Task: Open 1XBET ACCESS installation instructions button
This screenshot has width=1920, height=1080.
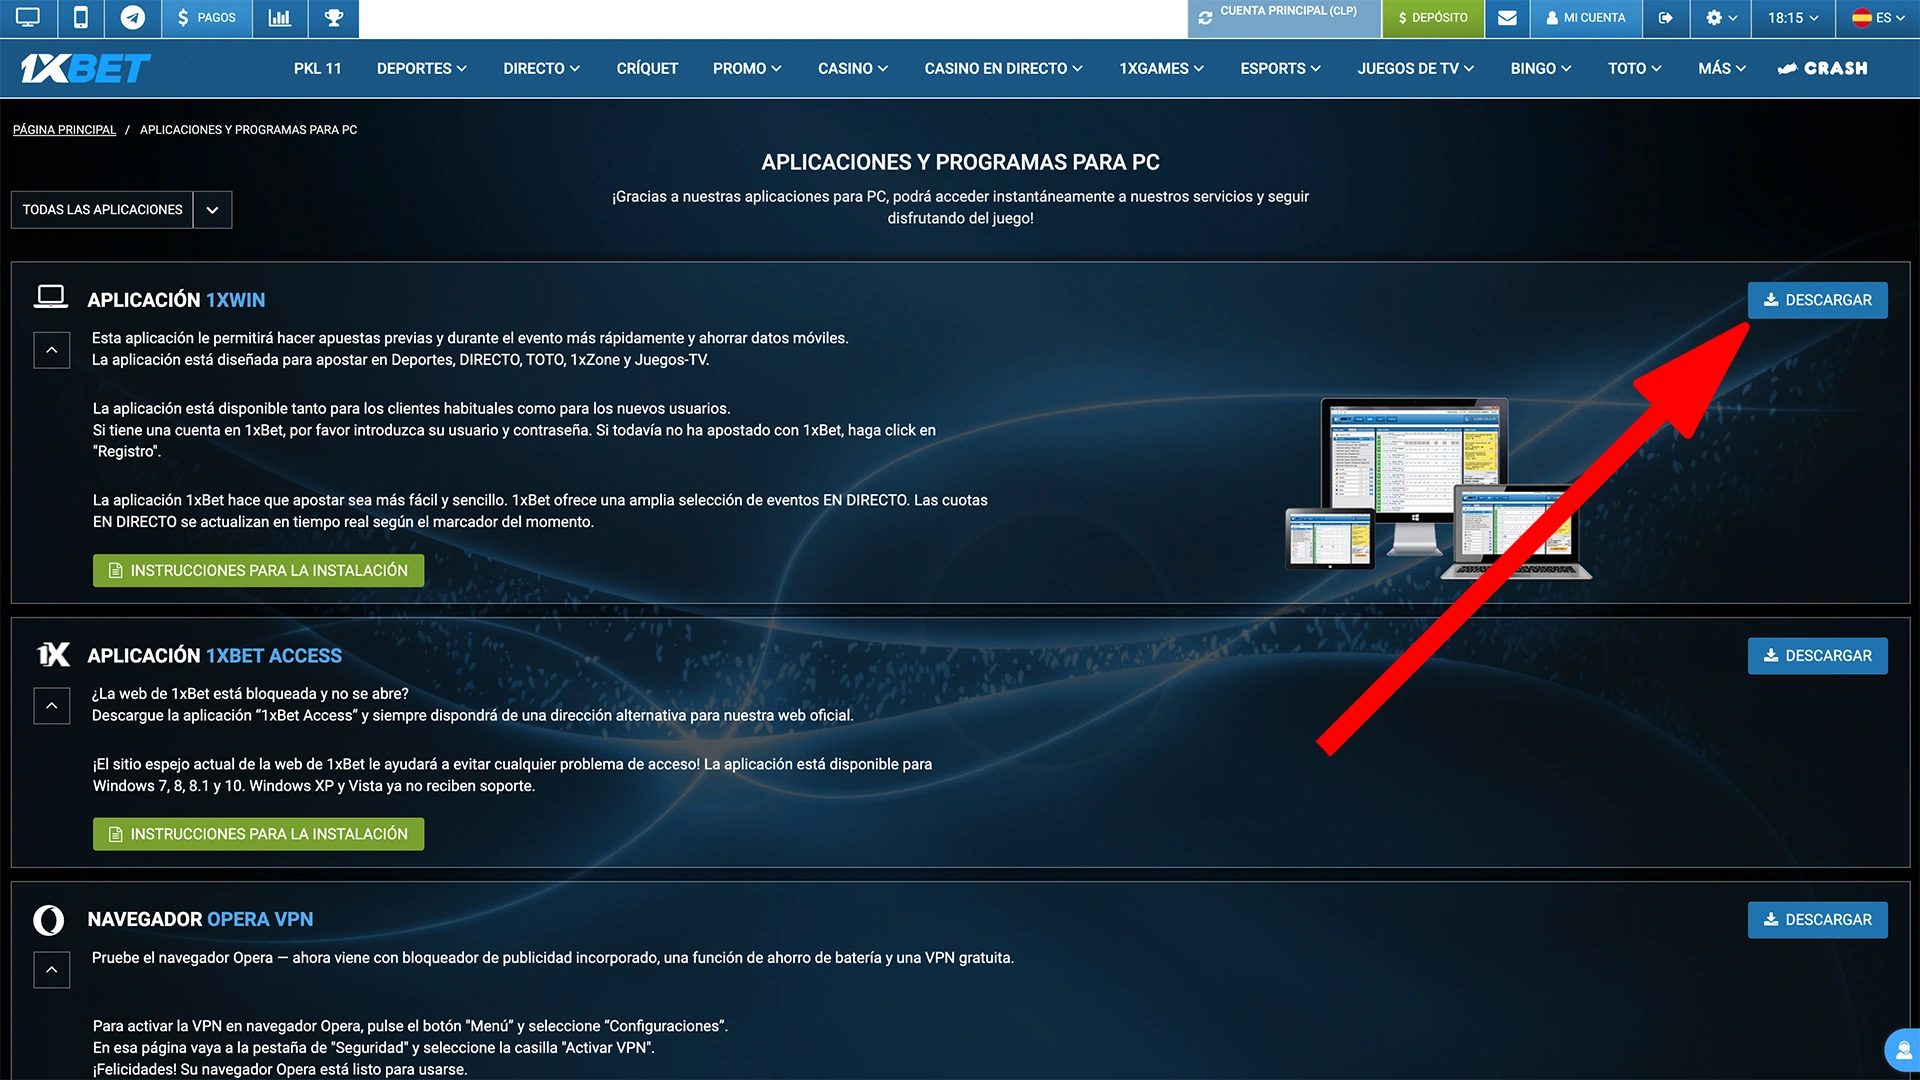Action: (x=258, y=834)
